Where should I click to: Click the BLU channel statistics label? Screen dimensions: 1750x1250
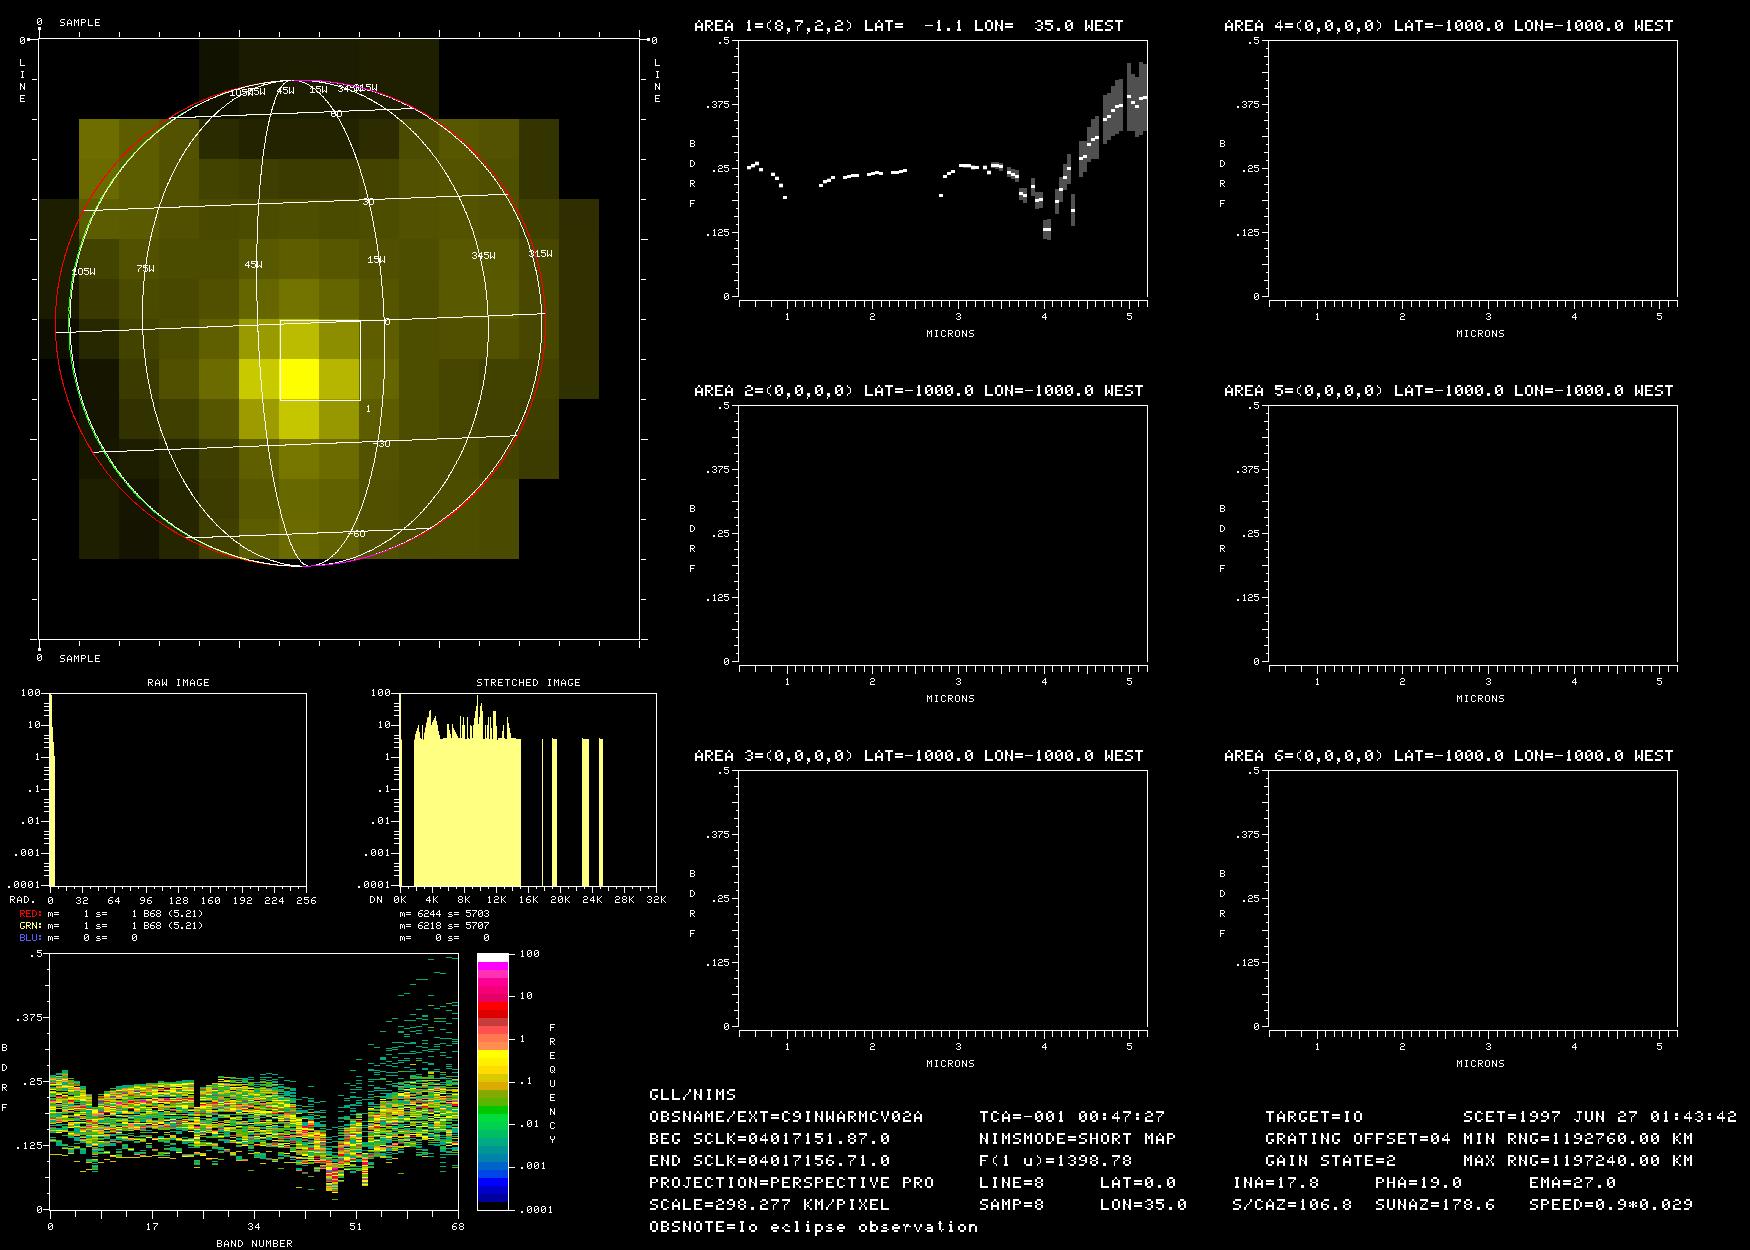[30, 938]
